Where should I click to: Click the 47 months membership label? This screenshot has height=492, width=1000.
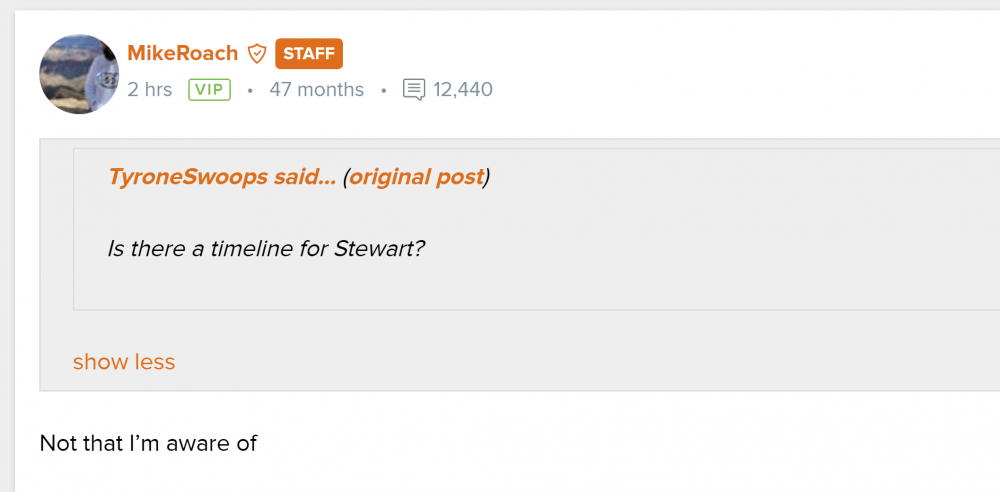click(x=316, y=90)
